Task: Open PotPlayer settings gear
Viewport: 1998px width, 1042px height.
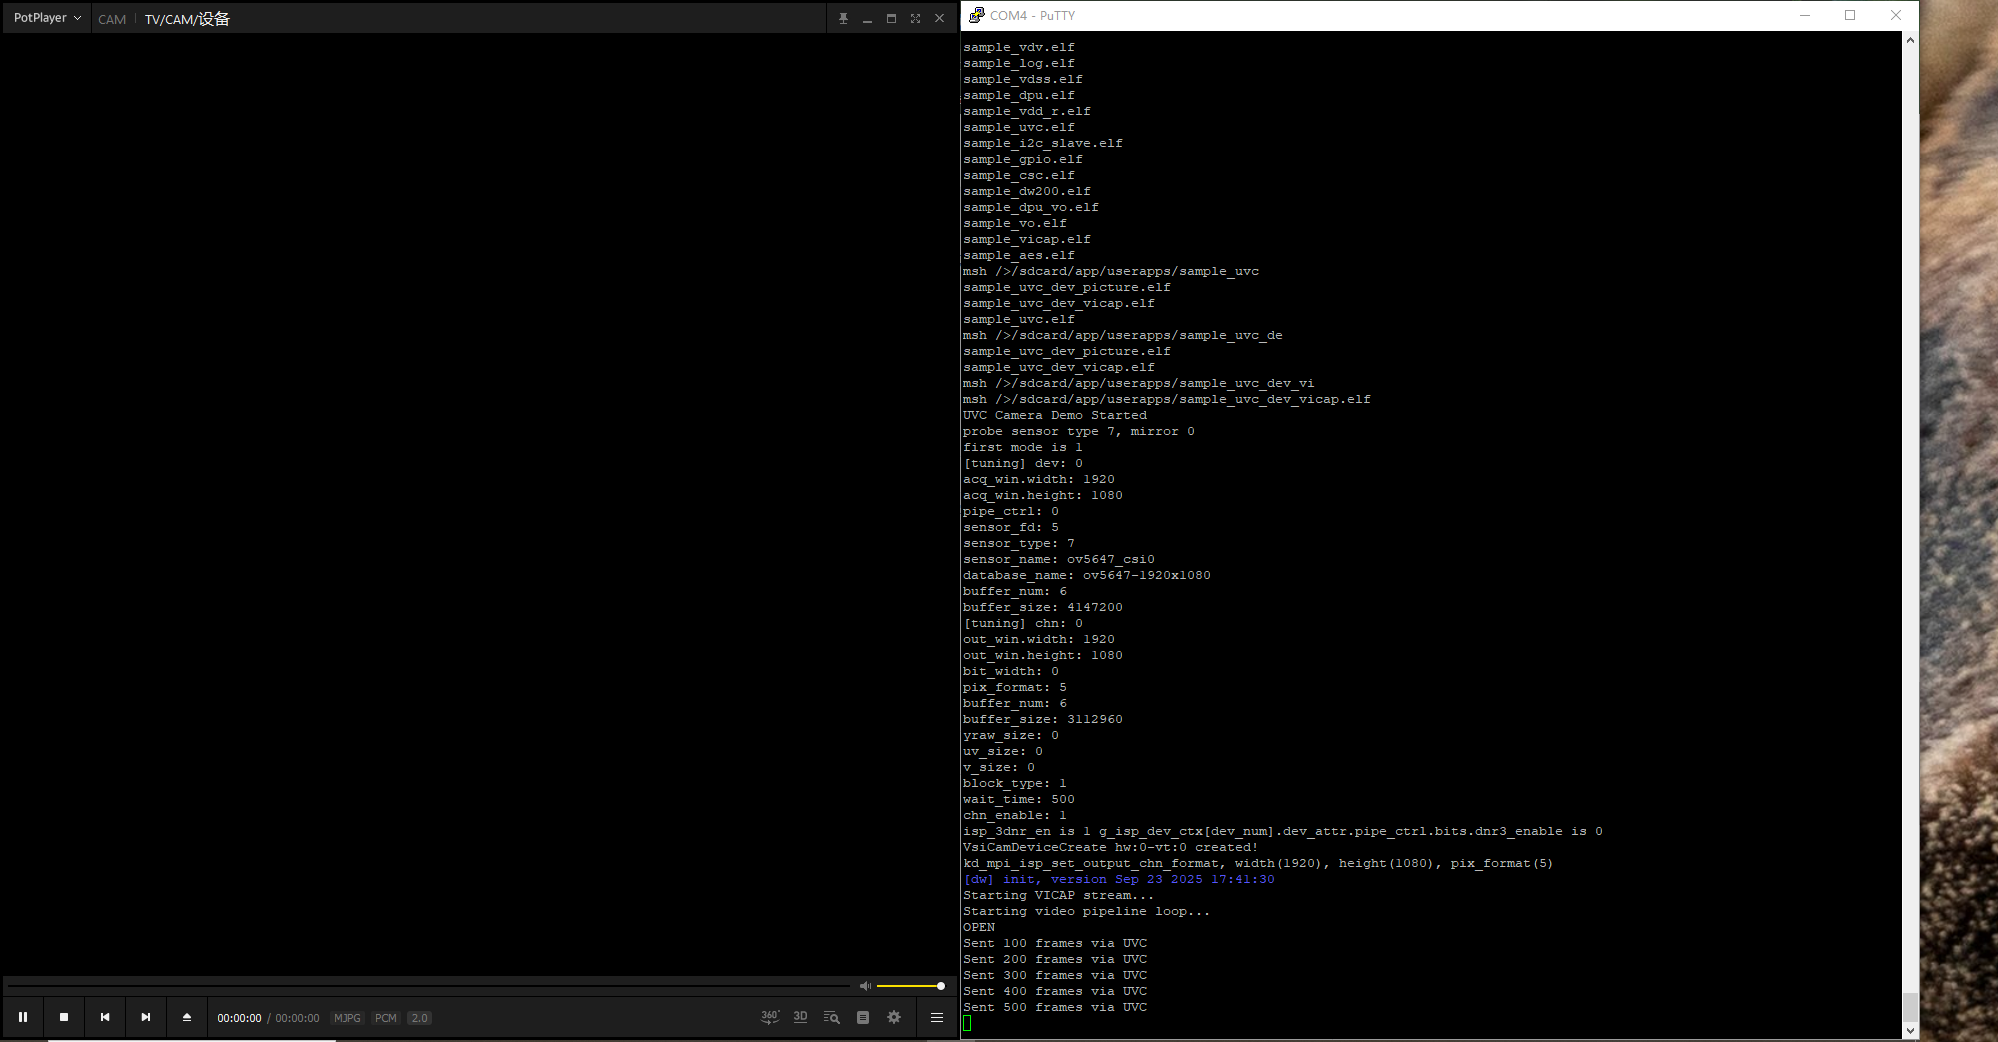Action: click(x=894, y=1017)
